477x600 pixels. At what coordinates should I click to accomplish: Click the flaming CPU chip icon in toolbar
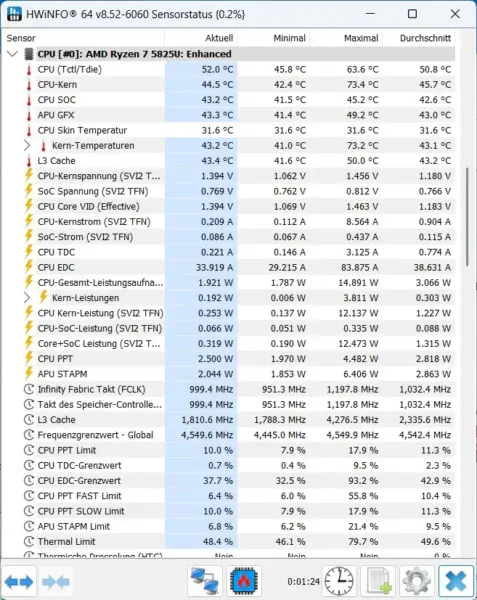(x=244, y=581)
